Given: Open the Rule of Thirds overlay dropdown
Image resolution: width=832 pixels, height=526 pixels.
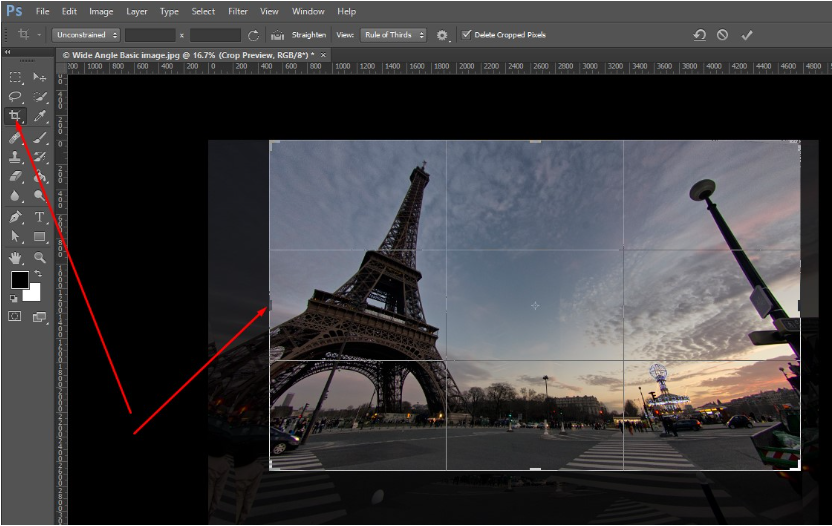Looking at the screenshot, I should [393, 35].
